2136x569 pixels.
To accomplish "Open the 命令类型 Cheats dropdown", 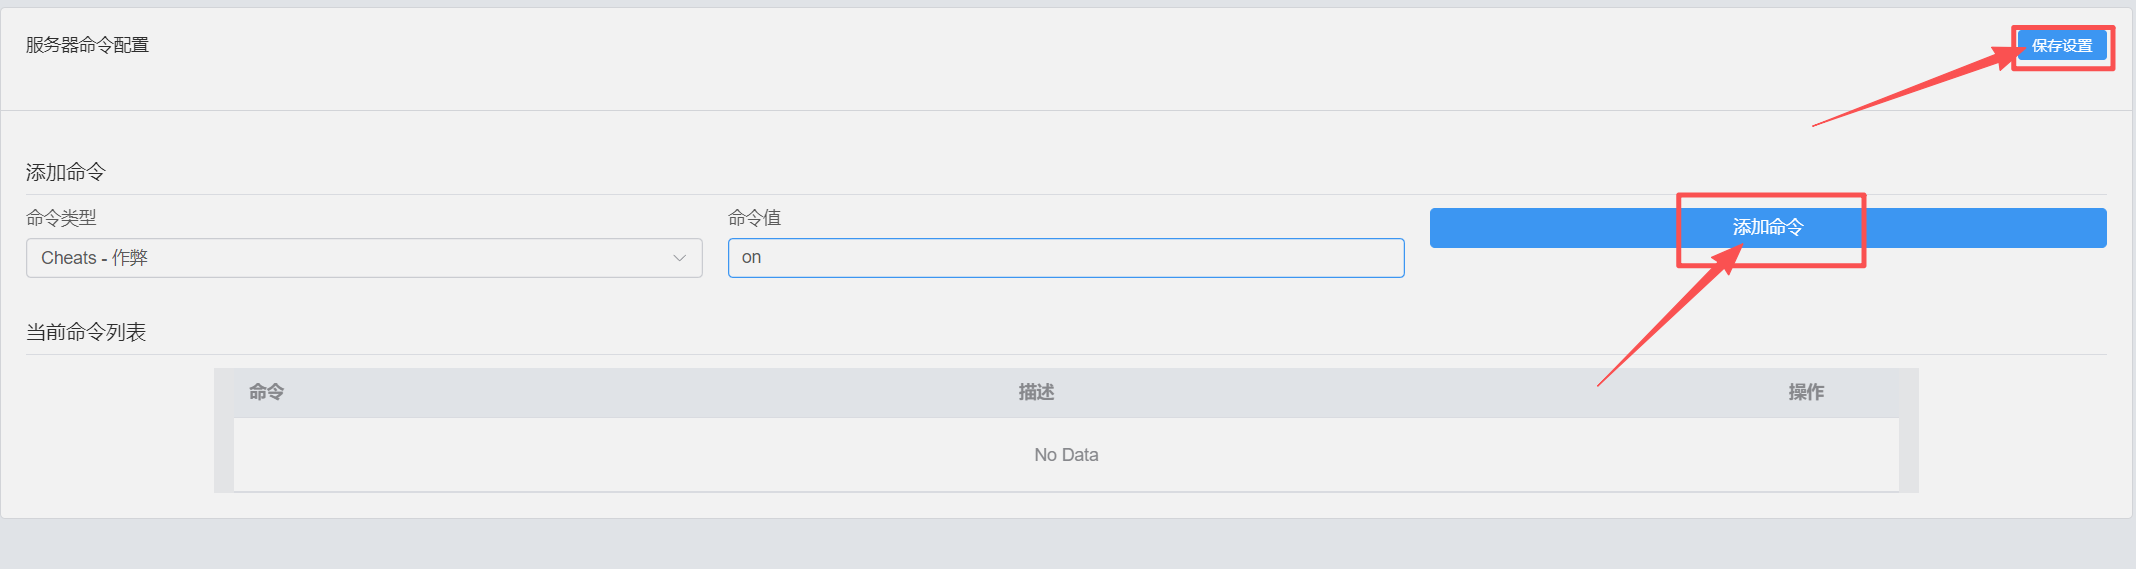I will point(364,258).
